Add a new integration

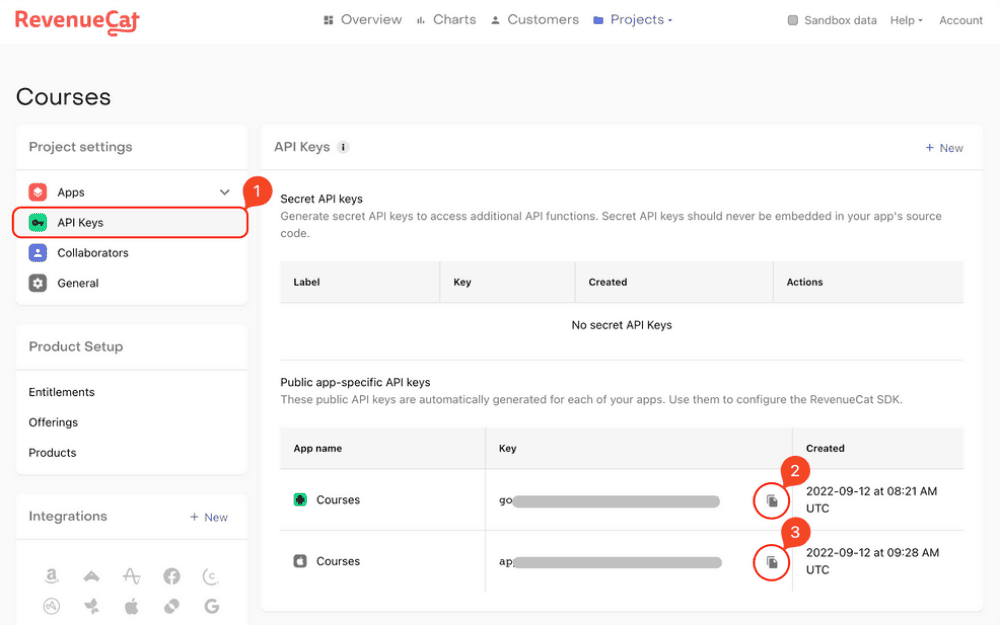[x=209, y=517]
